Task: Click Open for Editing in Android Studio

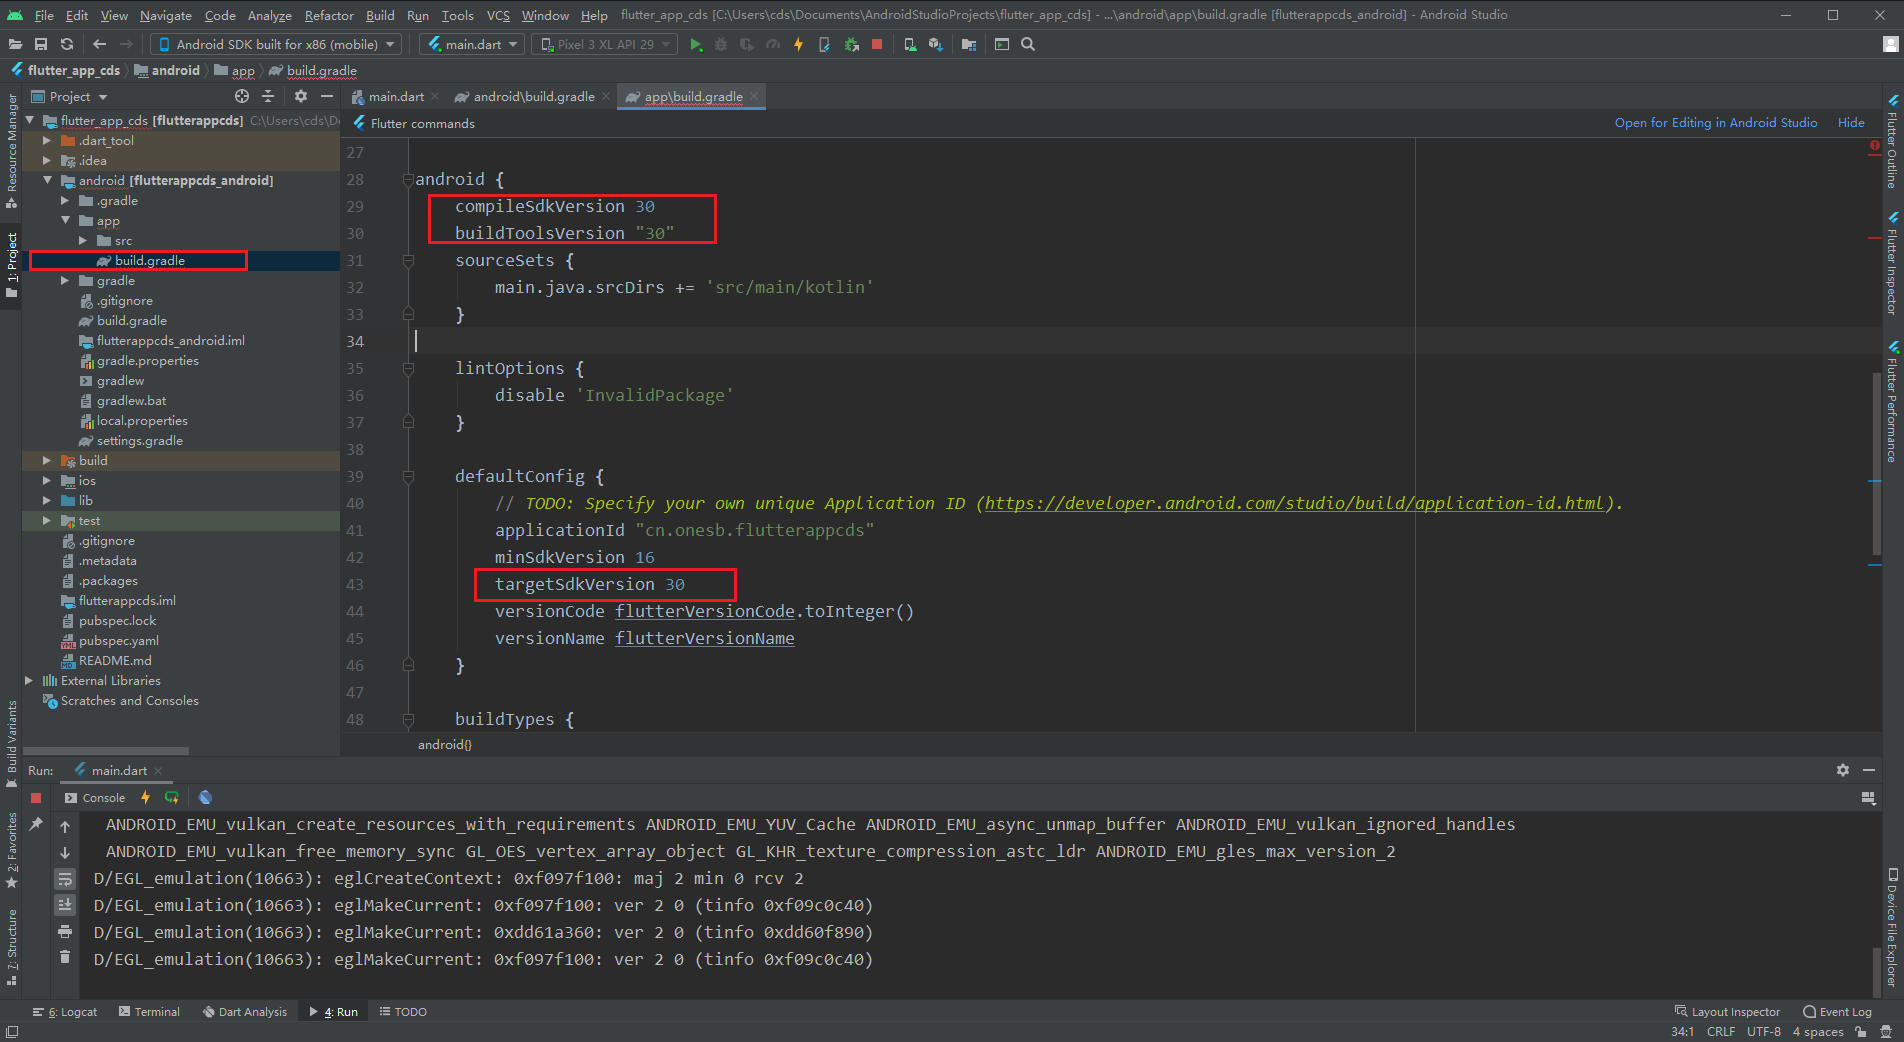Action: point(1716,123)
